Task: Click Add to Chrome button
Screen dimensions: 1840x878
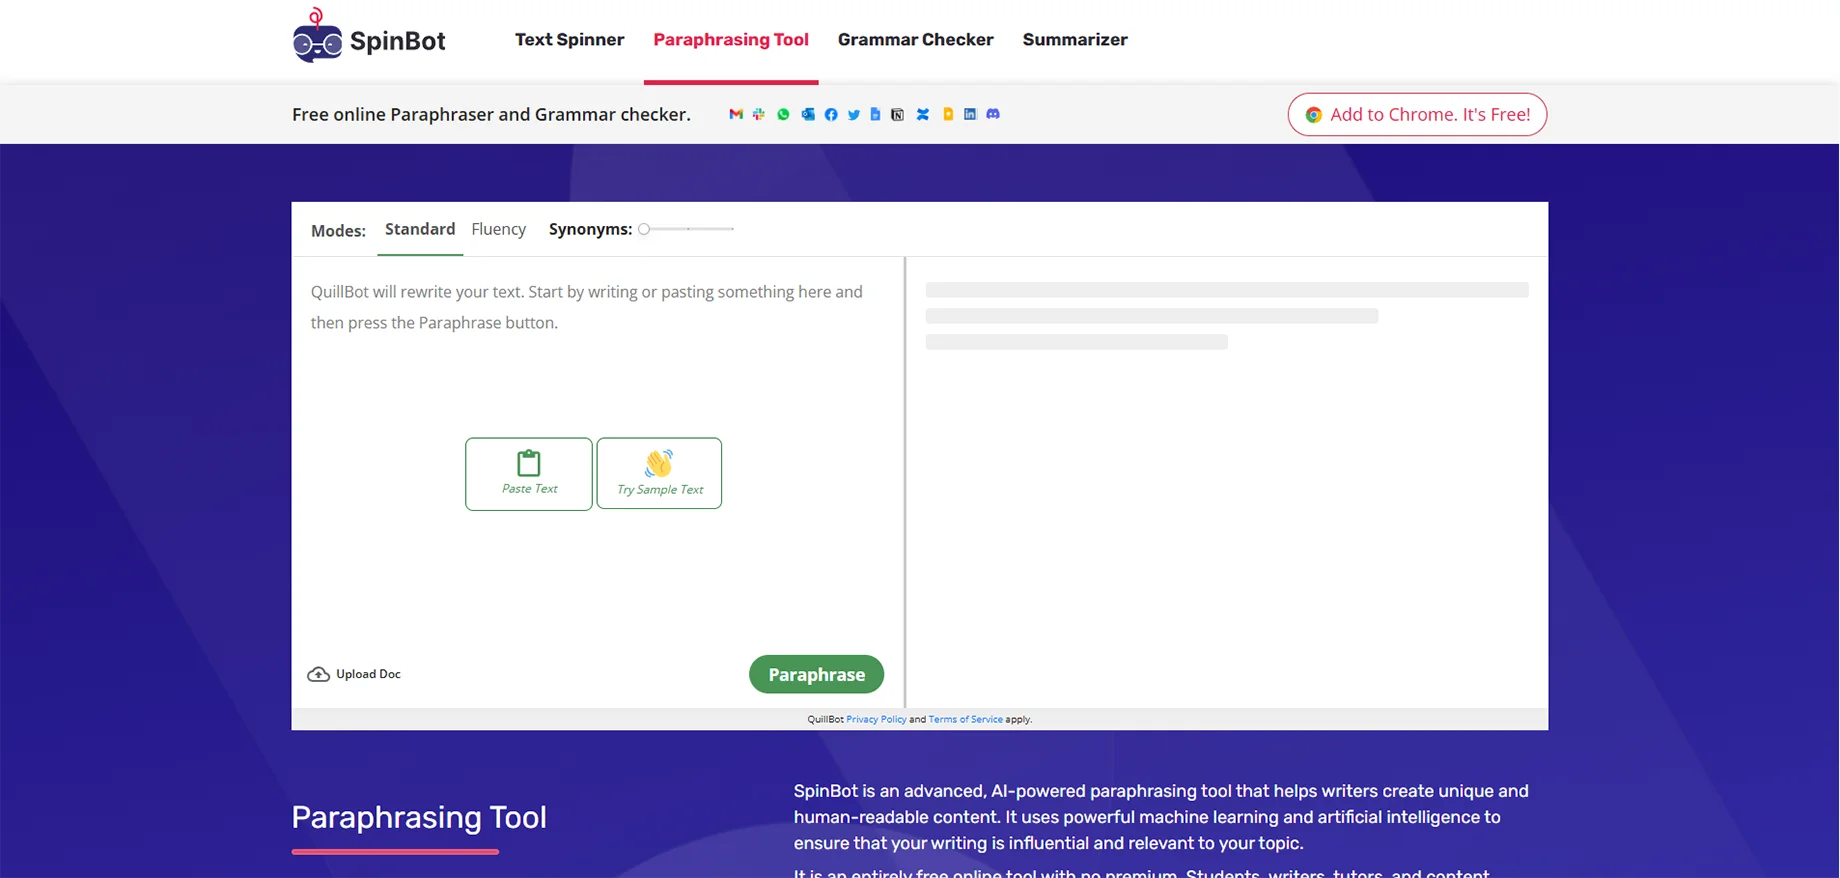Action: point(1417,114)
